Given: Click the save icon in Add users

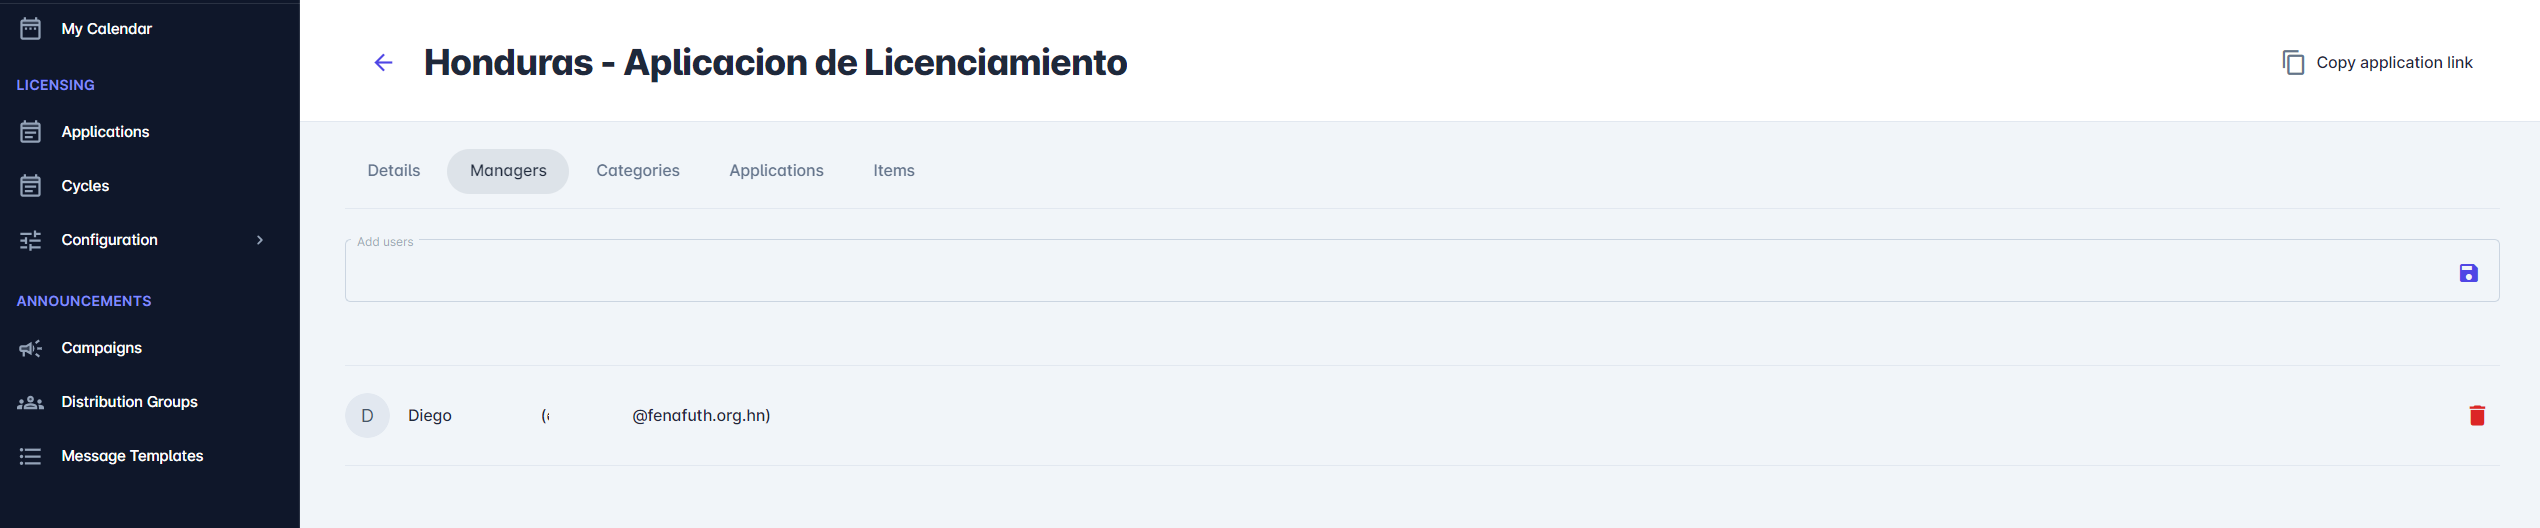Looking at the screenshot, I should 2468,273.
